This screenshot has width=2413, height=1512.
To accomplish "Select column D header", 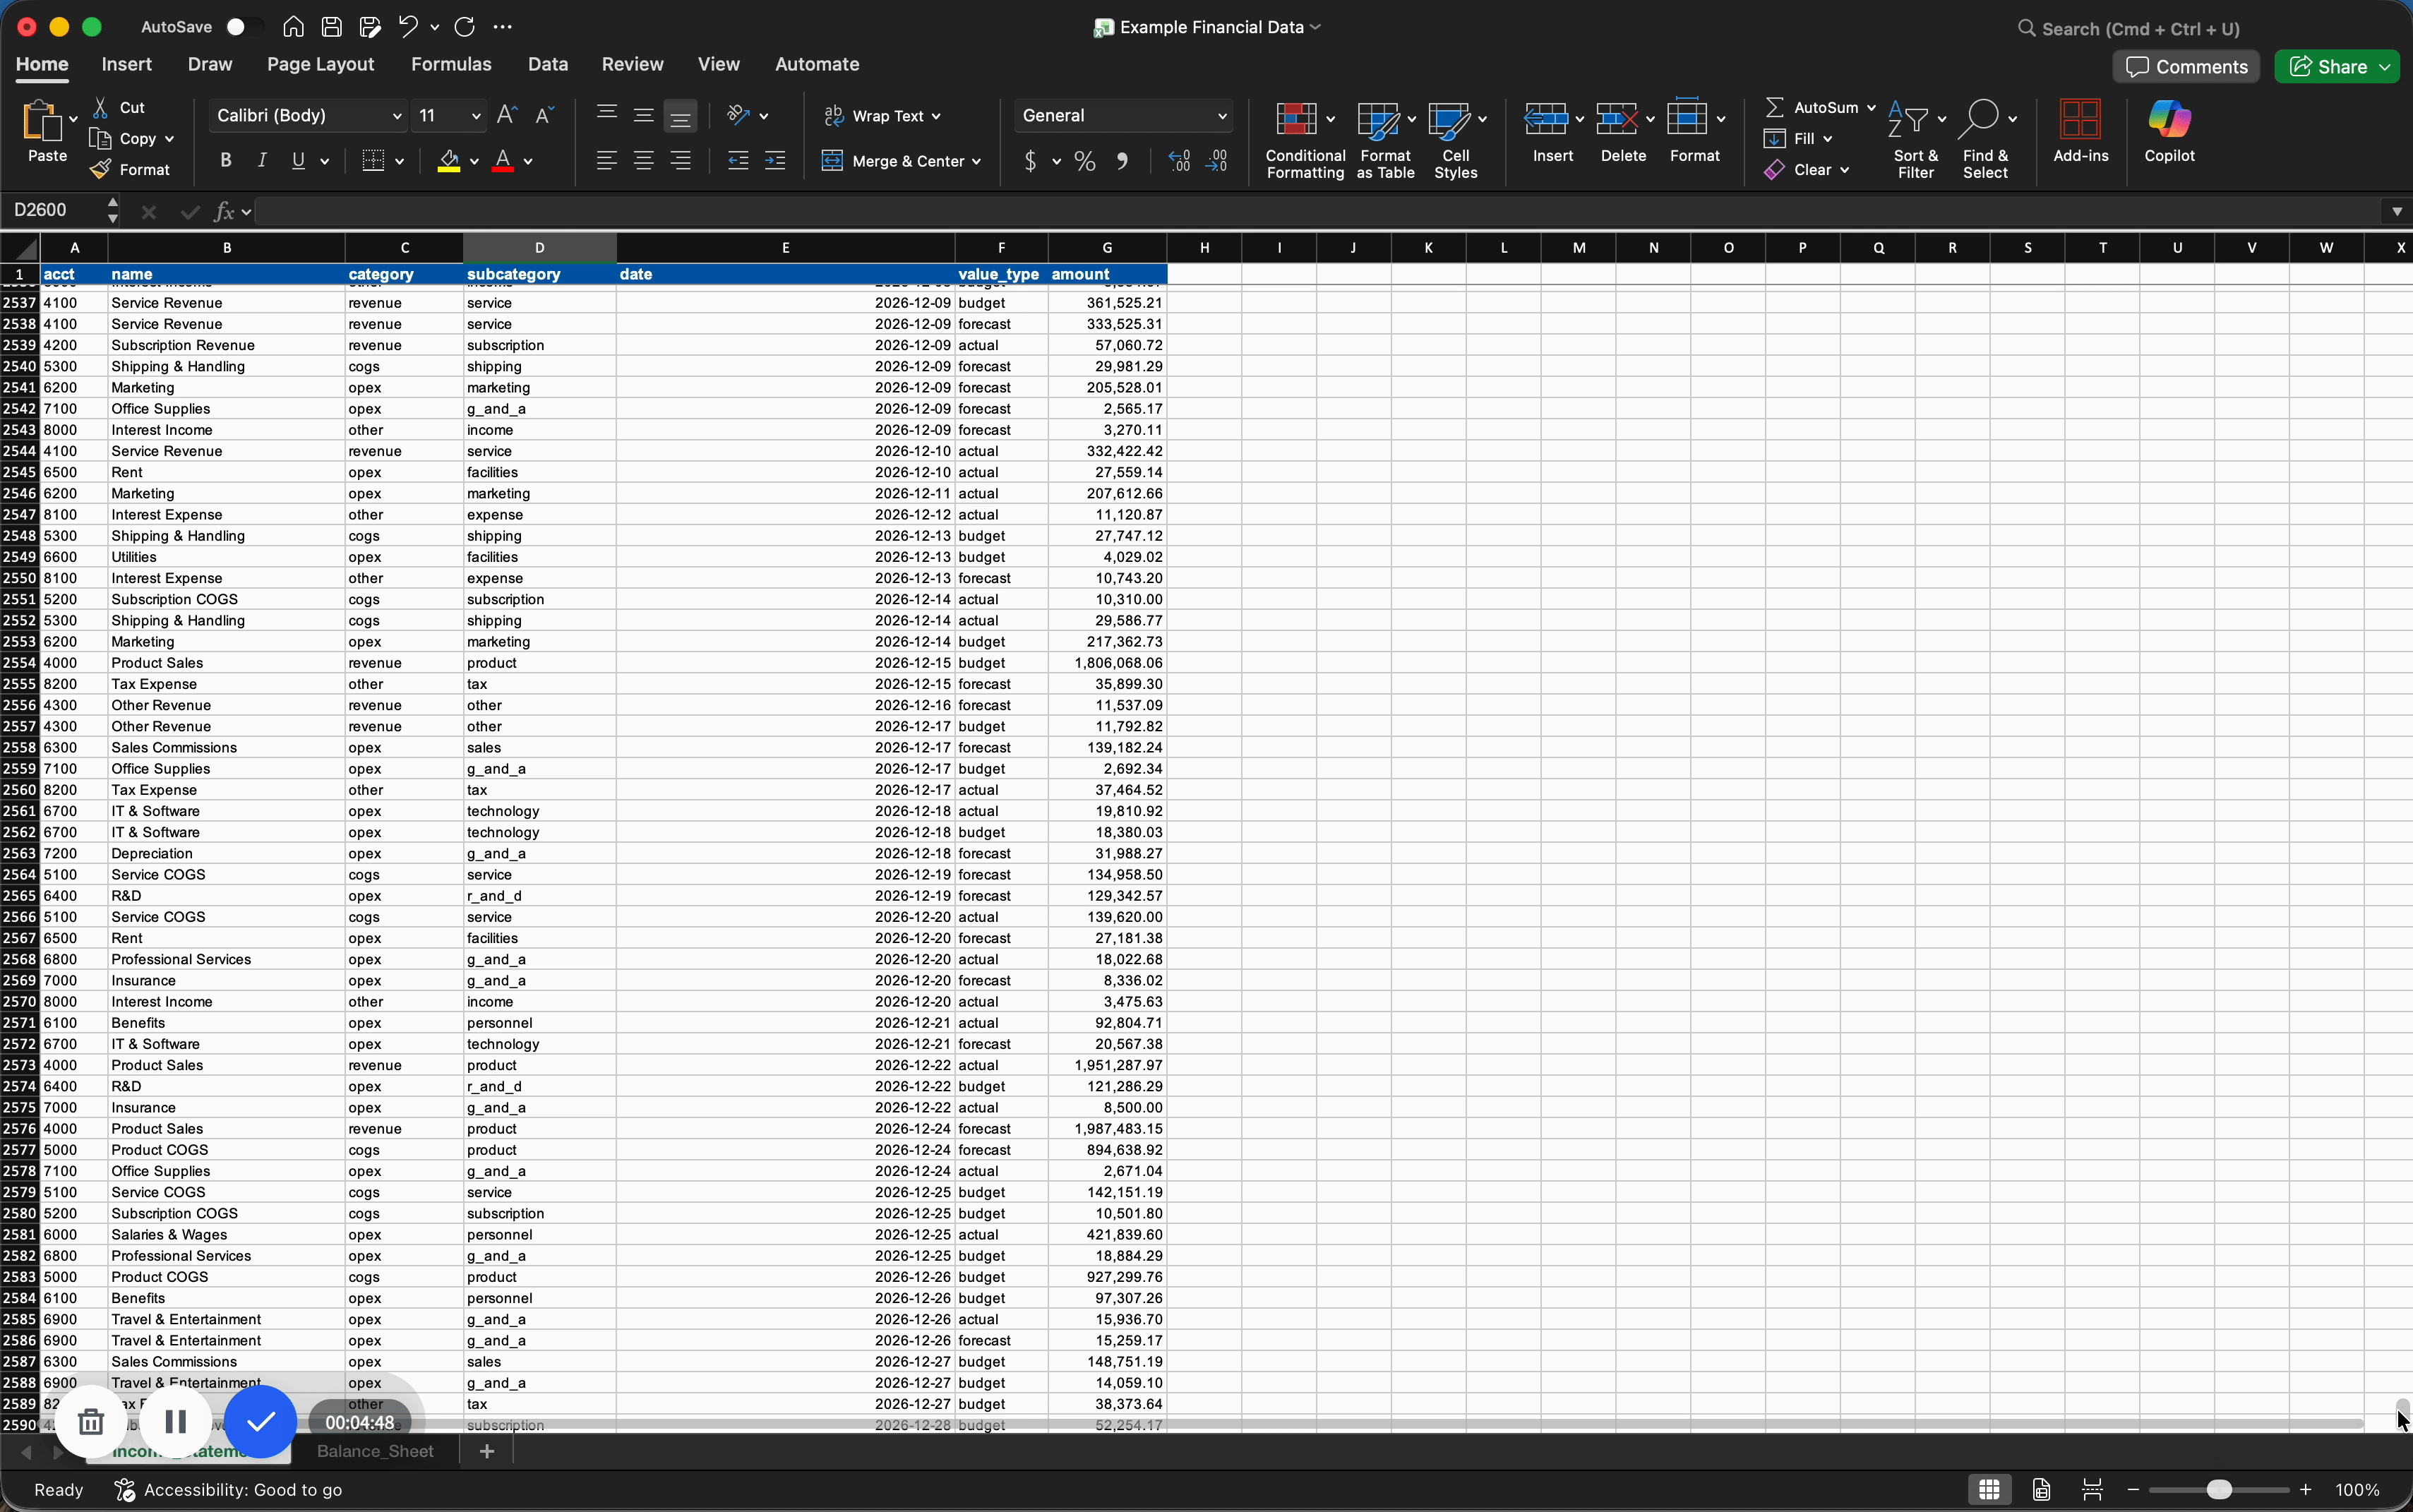I will pyautogui.click(x=539, y=247).
